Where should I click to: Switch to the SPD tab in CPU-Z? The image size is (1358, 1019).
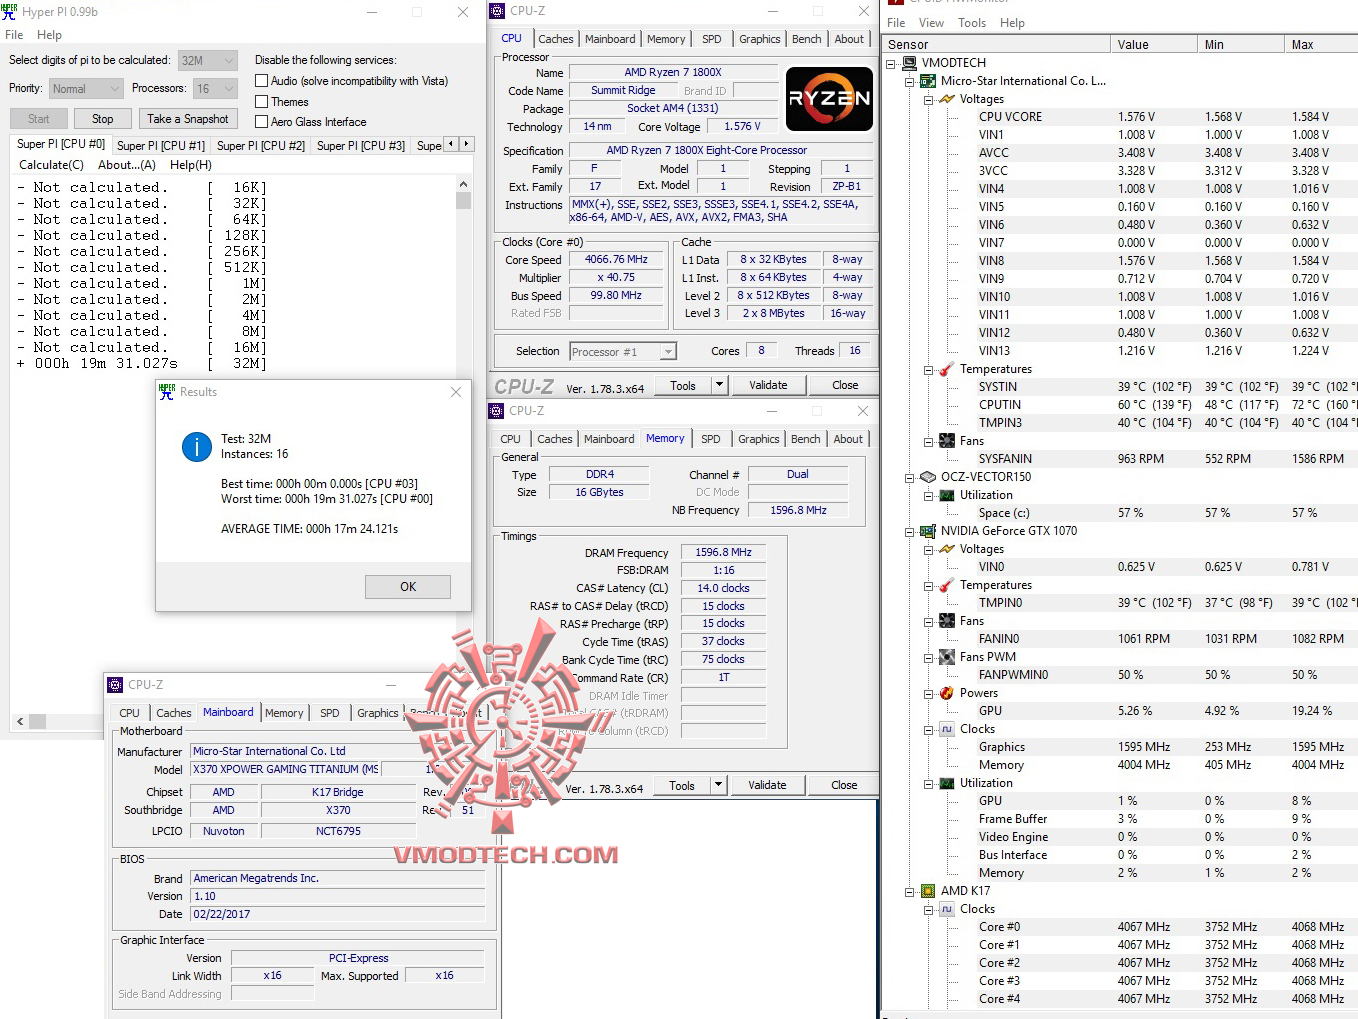point(712,38)
